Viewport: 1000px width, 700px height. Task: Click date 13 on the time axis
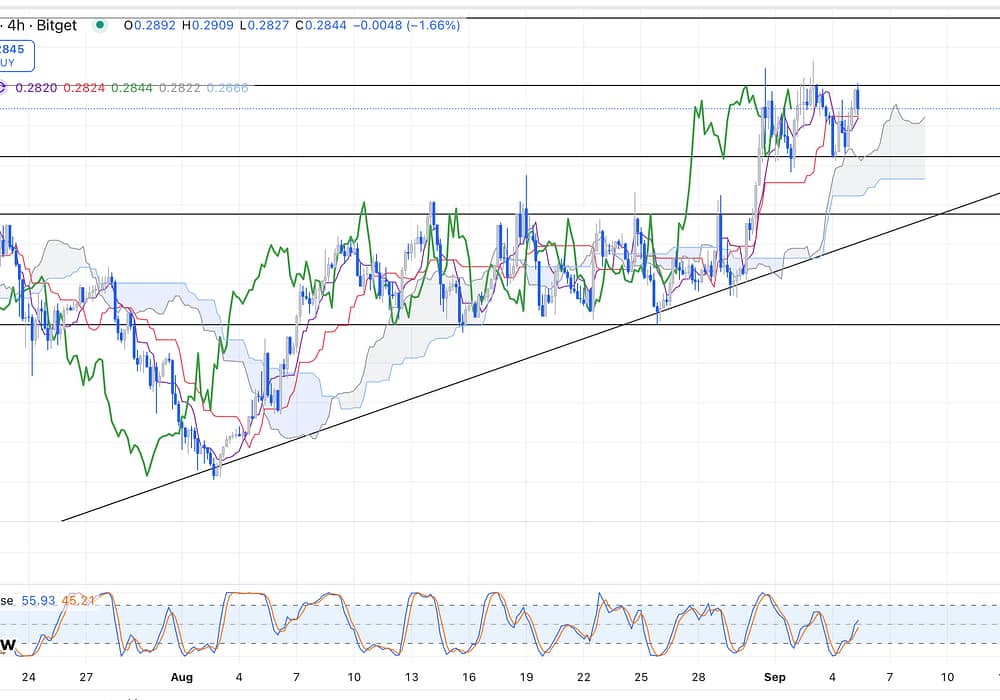pyautogui.click(x=411, y=677)
